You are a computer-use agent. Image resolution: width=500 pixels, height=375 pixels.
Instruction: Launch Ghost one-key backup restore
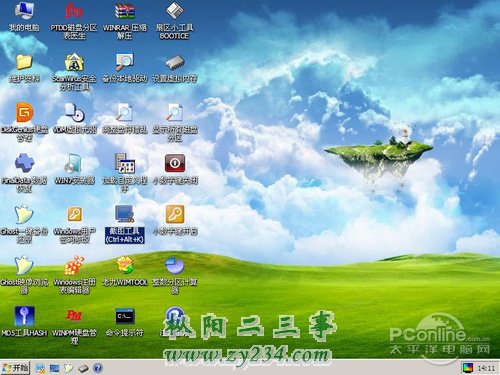coord(24,214)
